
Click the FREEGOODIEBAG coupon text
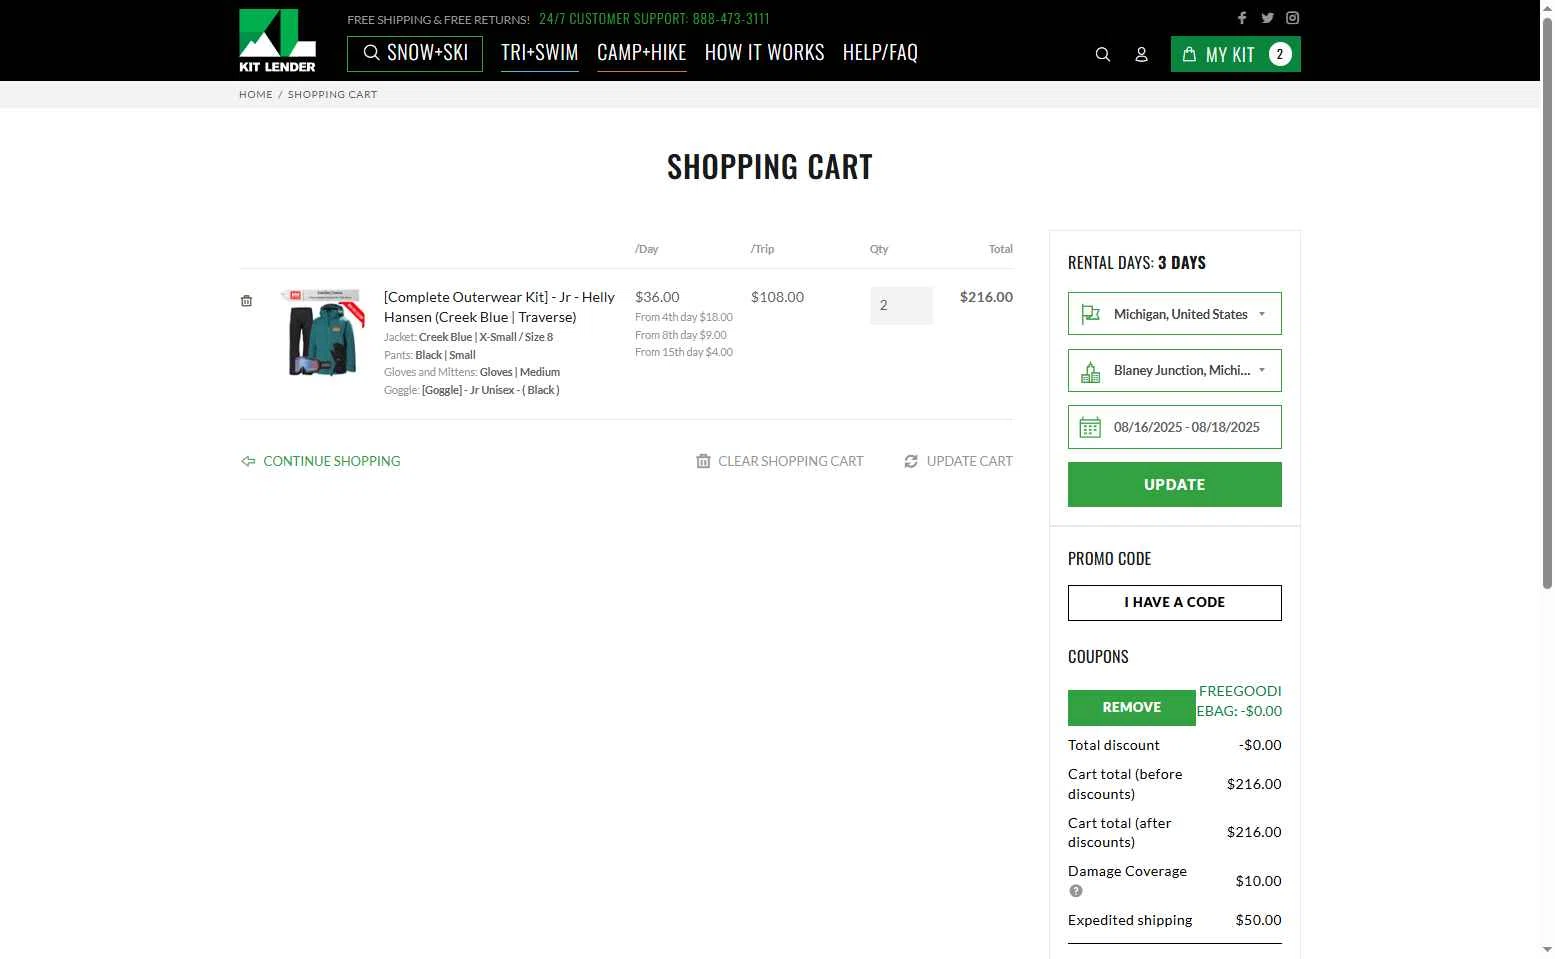(x=1239, y=701)
